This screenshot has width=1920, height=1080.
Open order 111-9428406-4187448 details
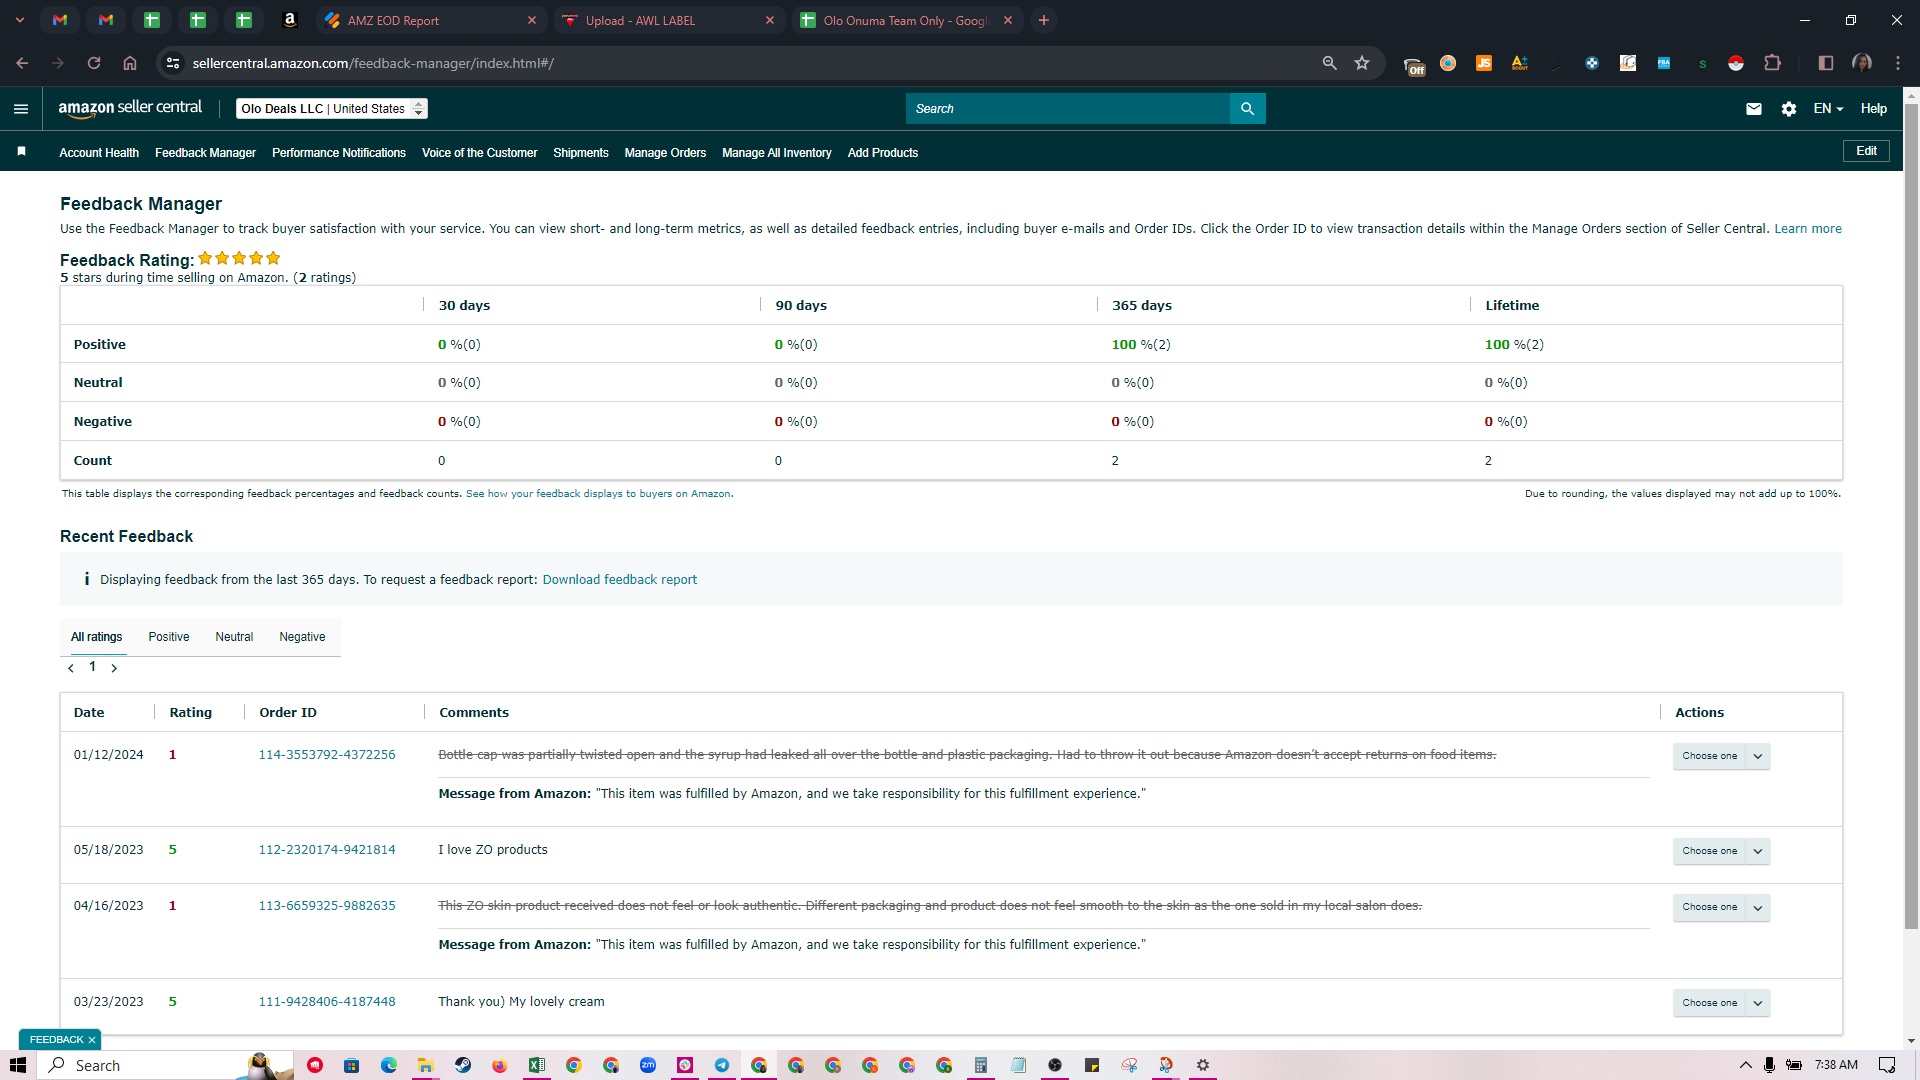coord(327,1002)
